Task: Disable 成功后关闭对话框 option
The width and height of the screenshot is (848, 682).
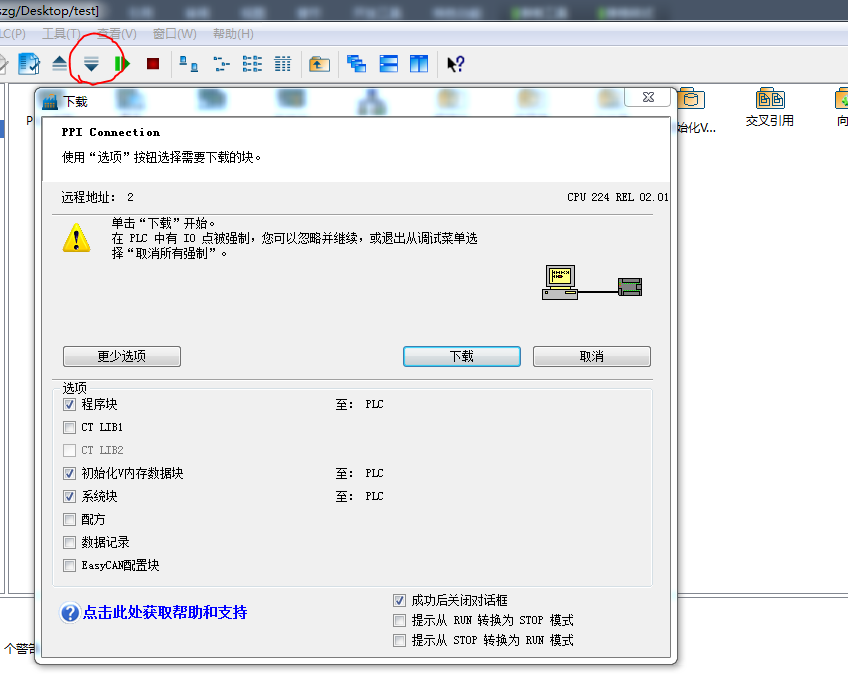Action: (x=398, y=600)
